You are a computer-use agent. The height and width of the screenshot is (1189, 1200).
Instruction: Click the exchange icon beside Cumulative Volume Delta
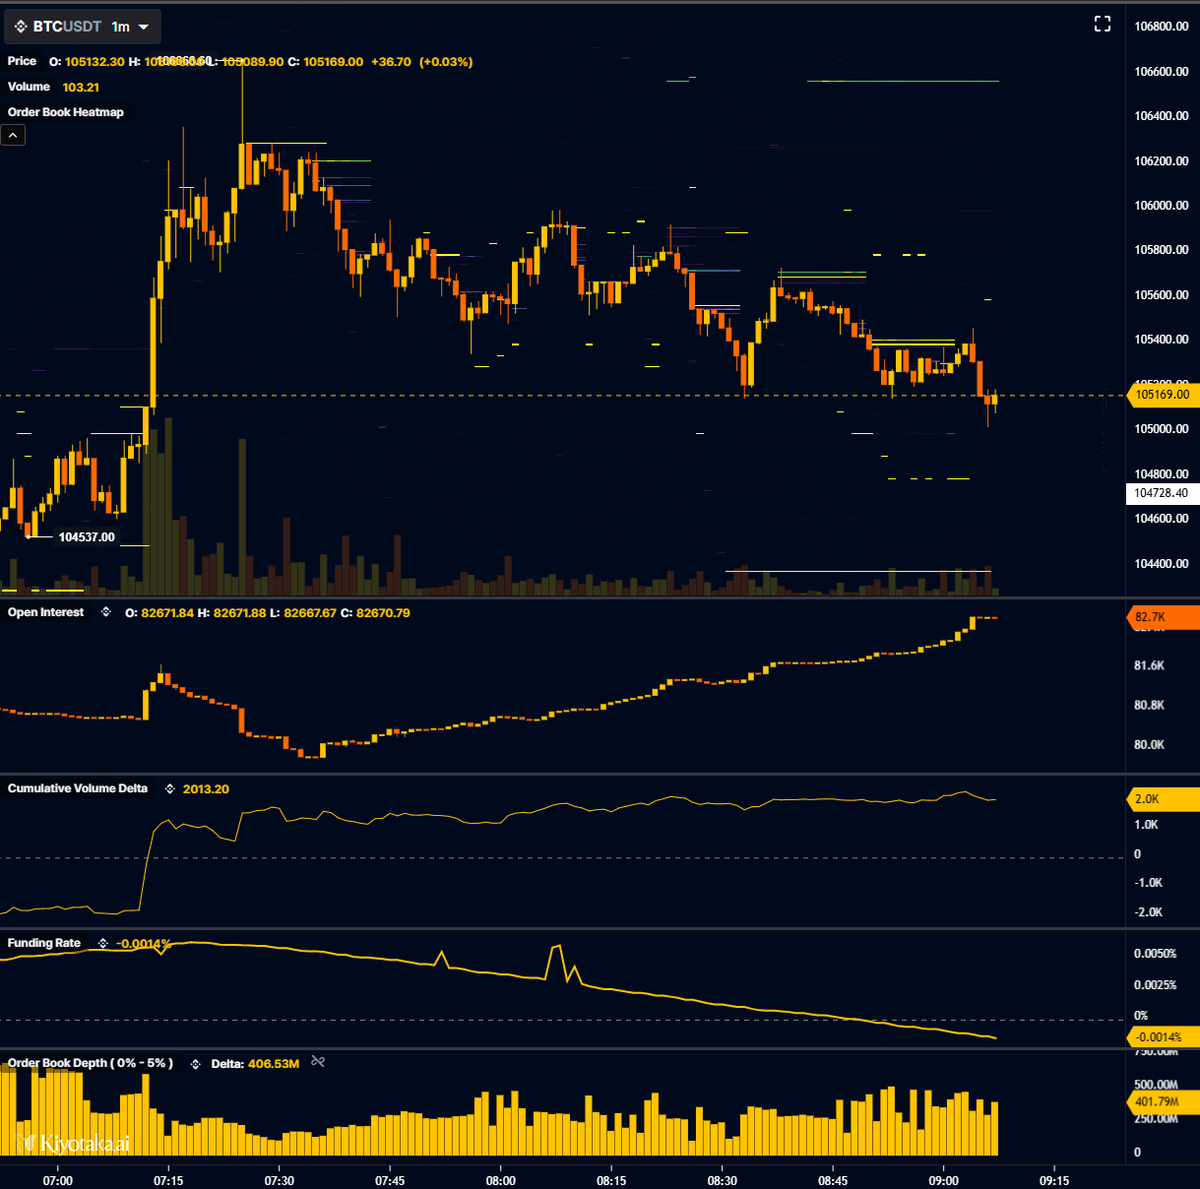coord(170,789)
